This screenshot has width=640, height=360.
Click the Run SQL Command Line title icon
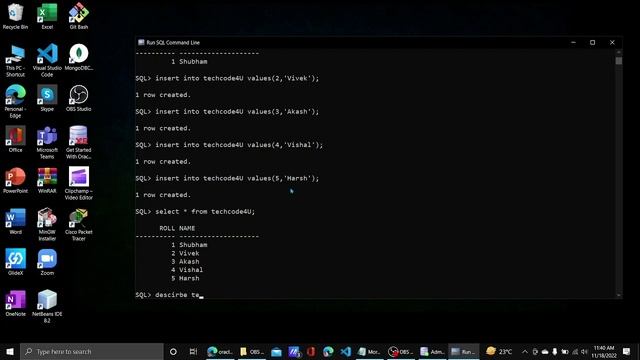click(141, 42)
